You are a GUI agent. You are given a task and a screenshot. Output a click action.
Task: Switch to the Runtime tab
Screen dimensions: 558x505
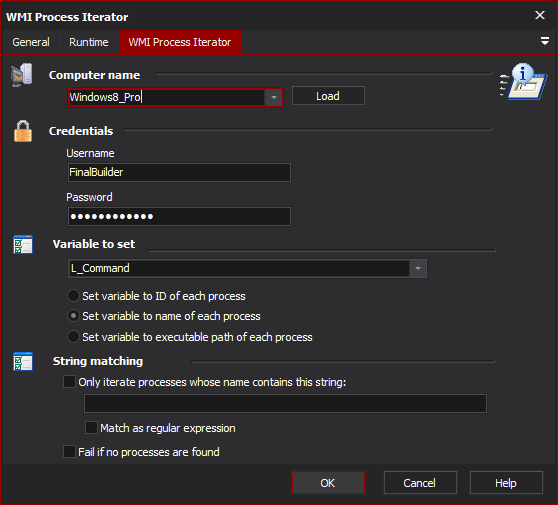point(89,42)
